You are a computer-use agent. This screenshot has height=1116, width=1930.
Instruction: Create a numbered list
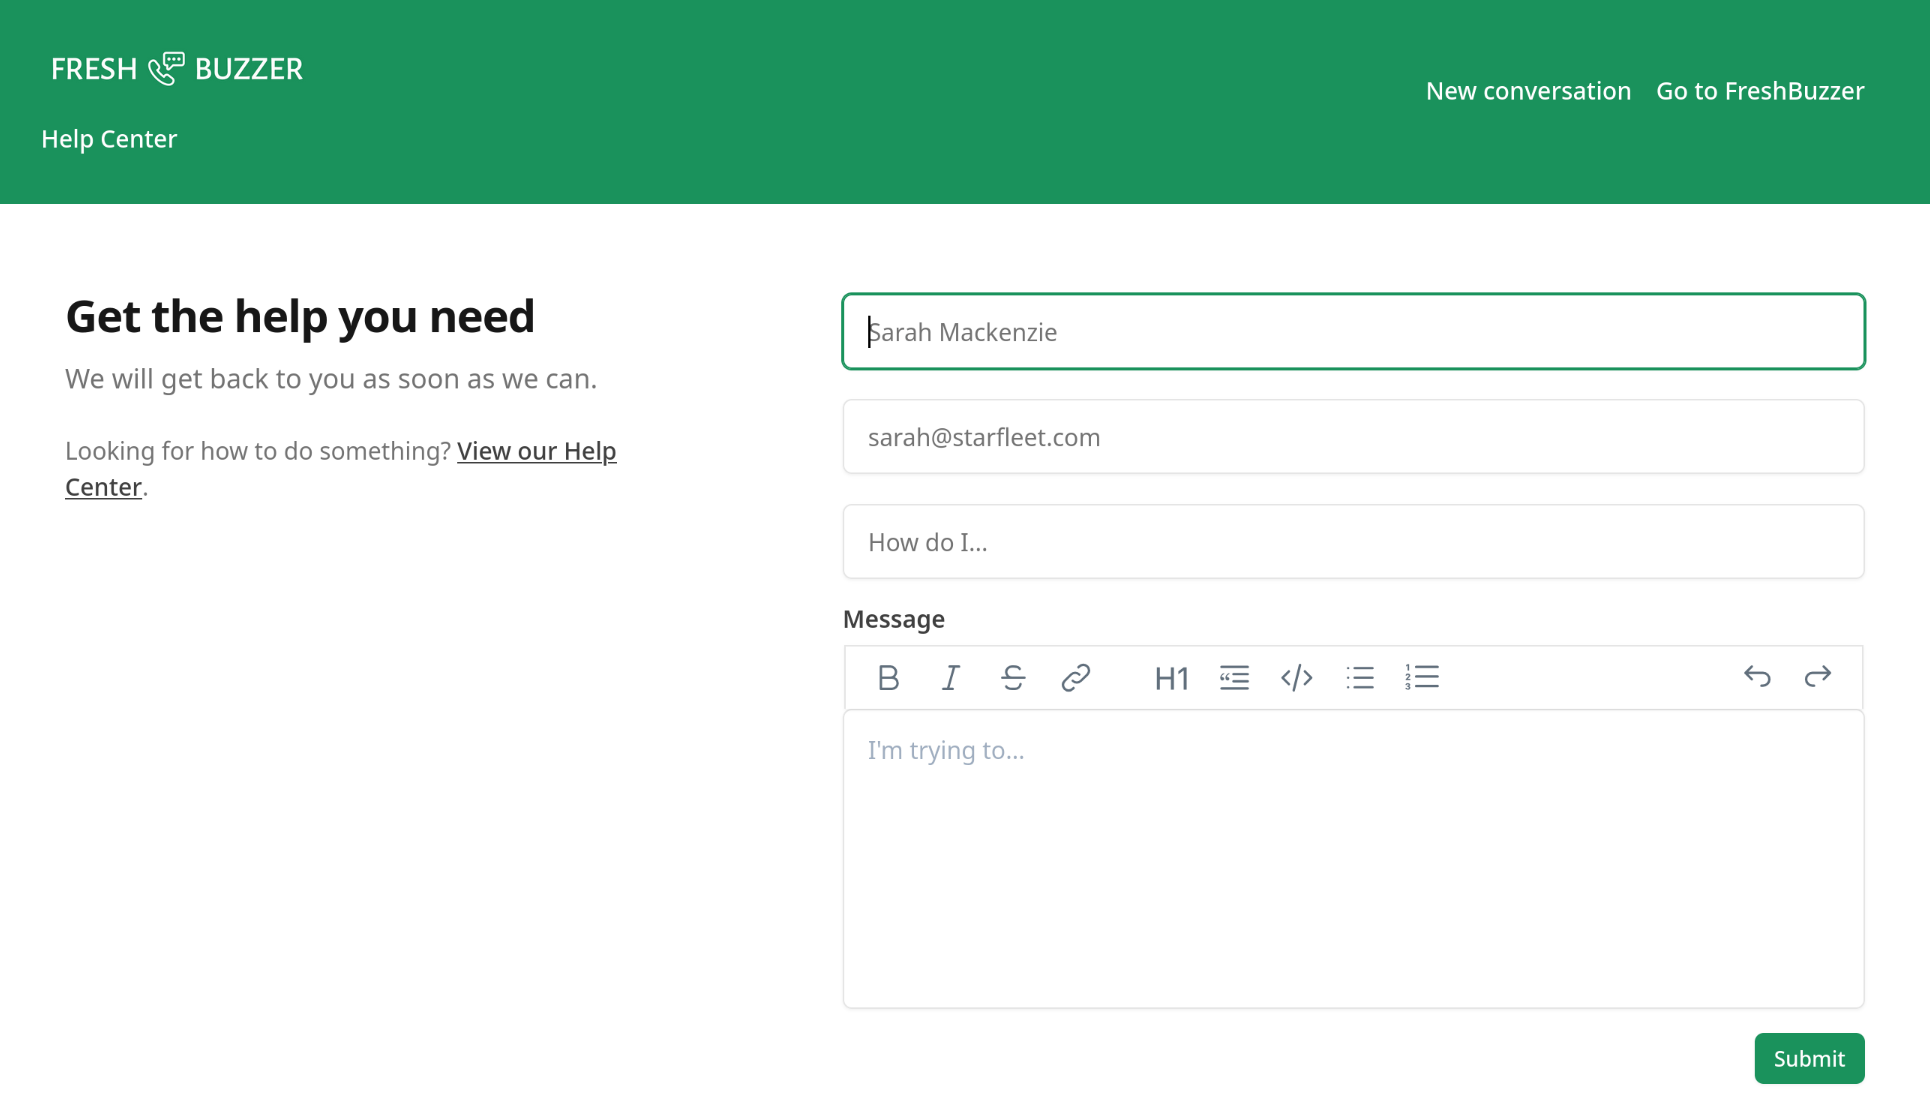click(1421, 678)
